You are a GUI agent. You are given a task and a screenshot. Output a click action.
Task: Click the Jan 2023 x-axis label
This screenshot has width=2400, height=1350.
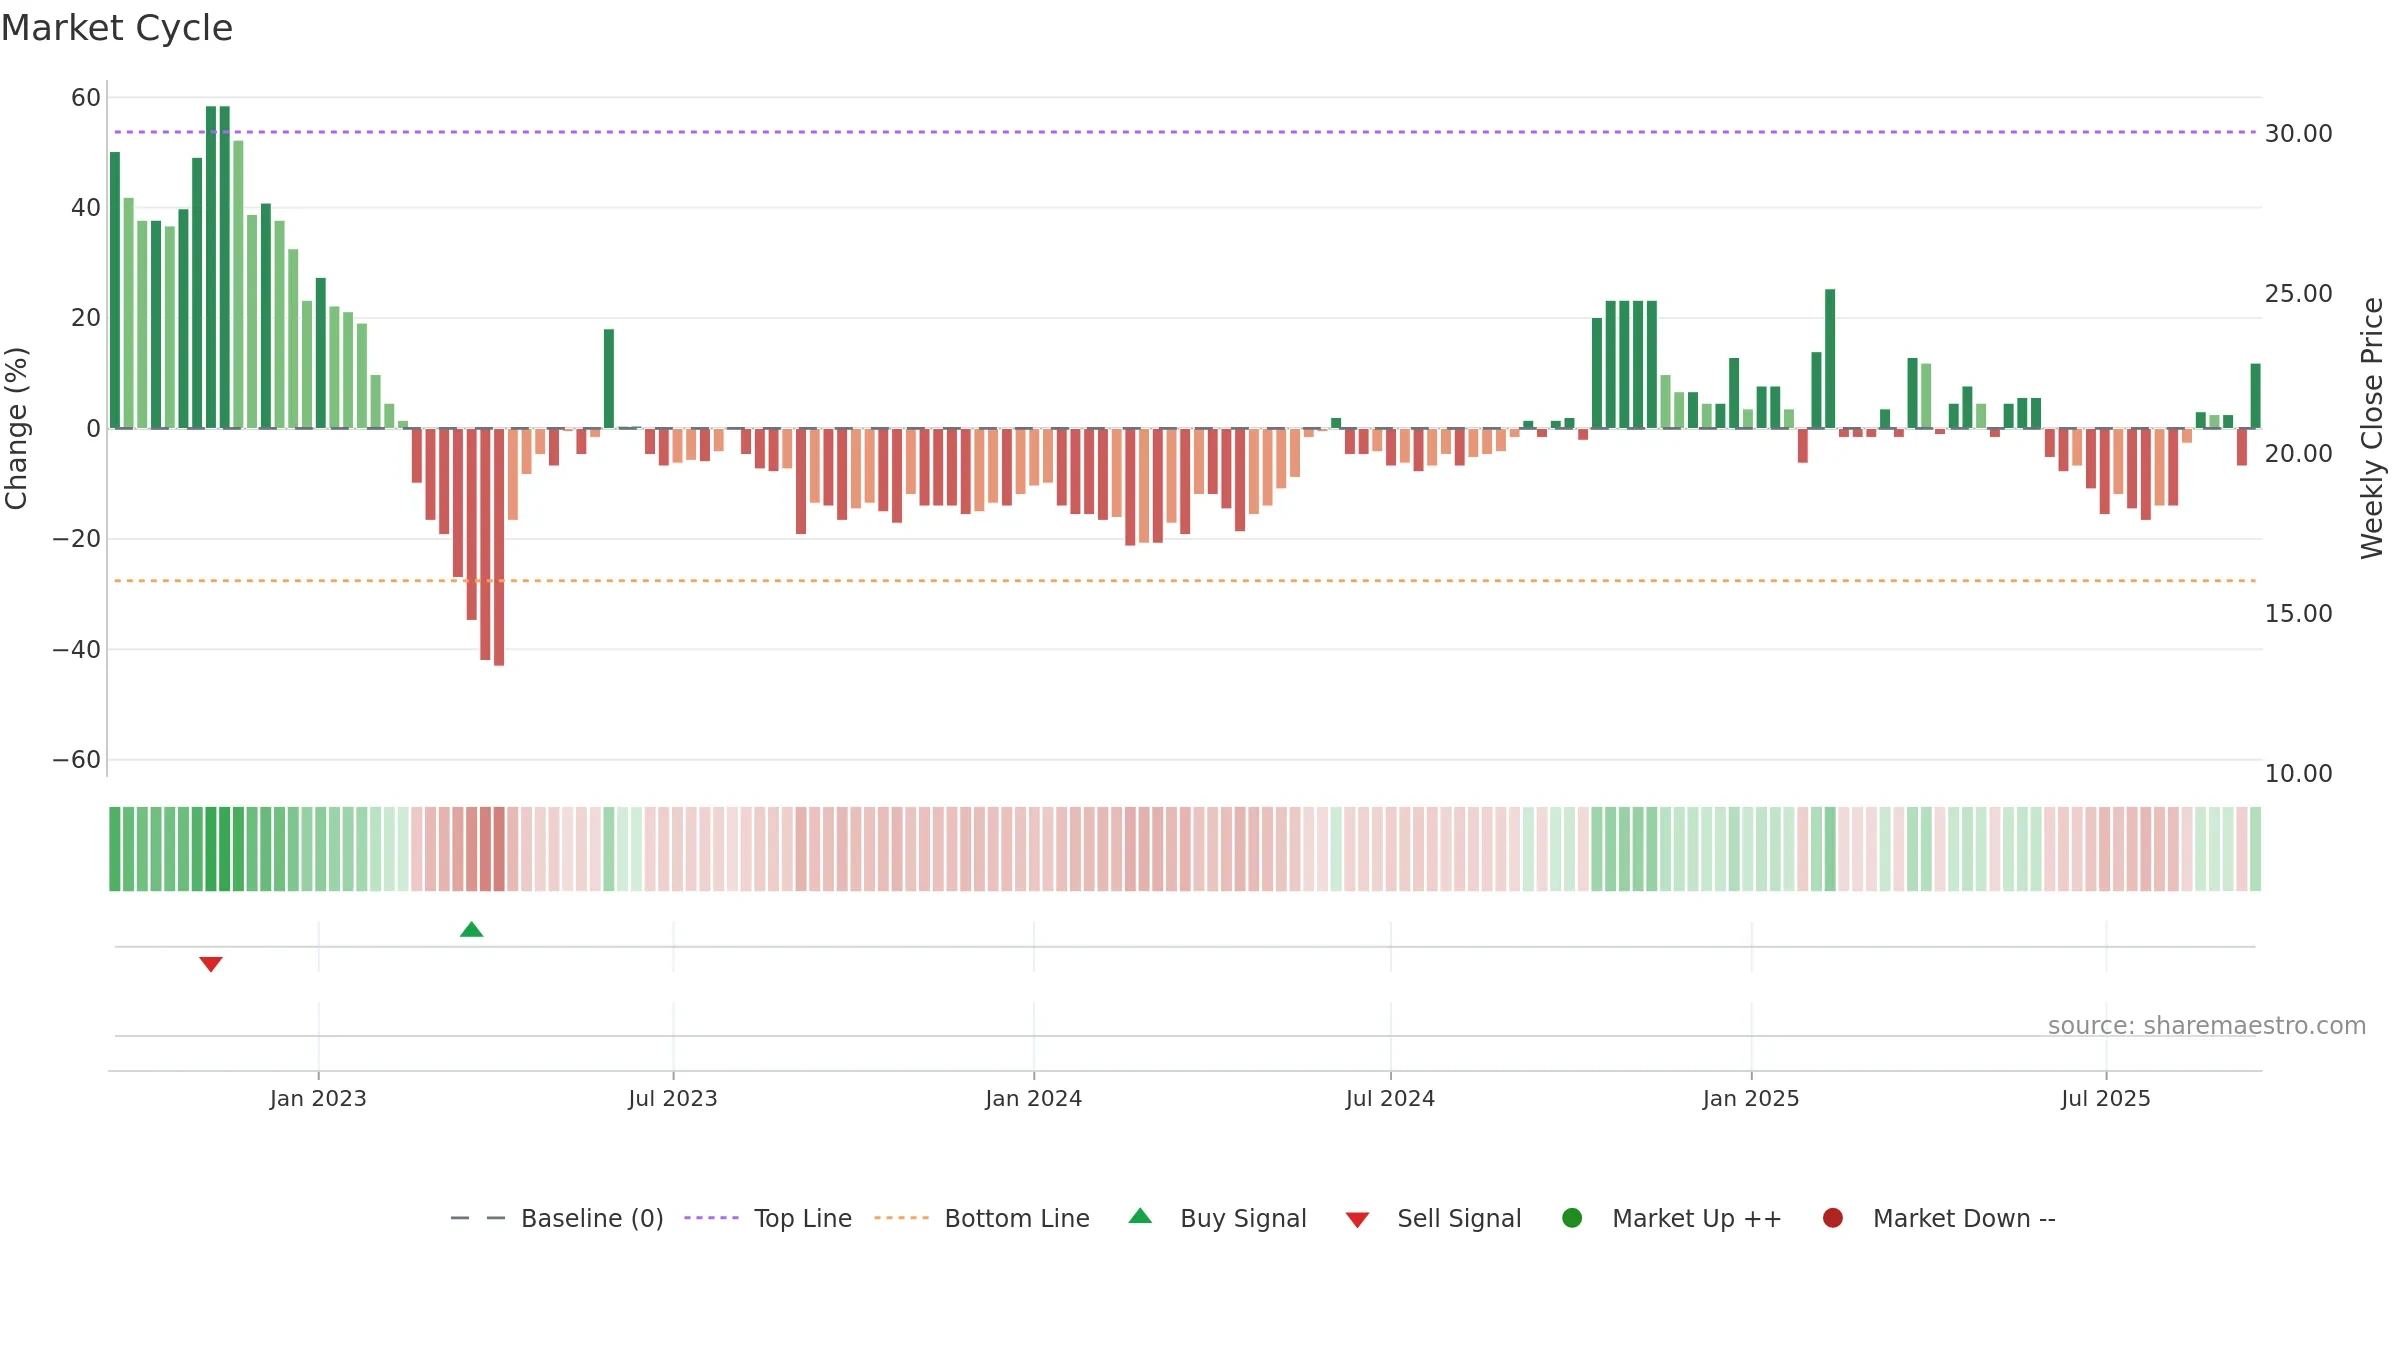pos(318,1099)
